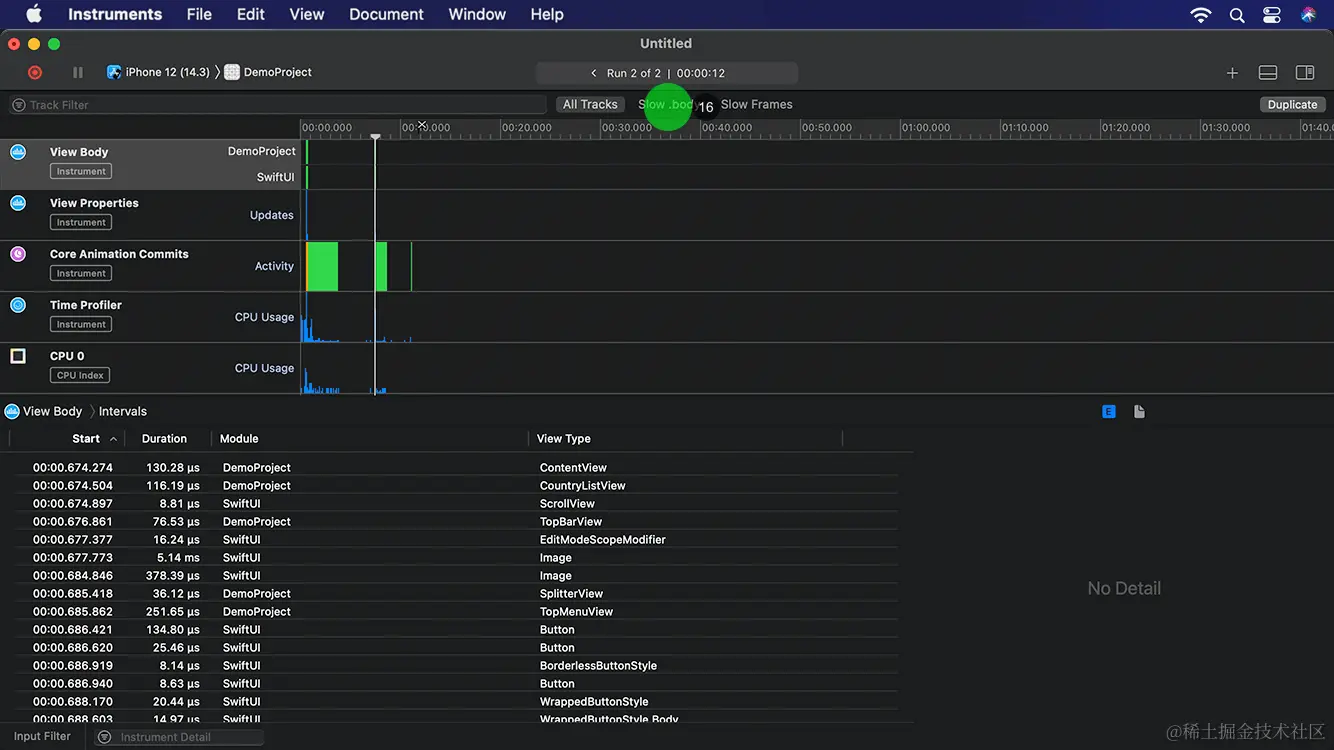Pause the trace with the pause button
Image resolution: width=1334 pixels, height=750 pixels.
[x=78, y=72]
